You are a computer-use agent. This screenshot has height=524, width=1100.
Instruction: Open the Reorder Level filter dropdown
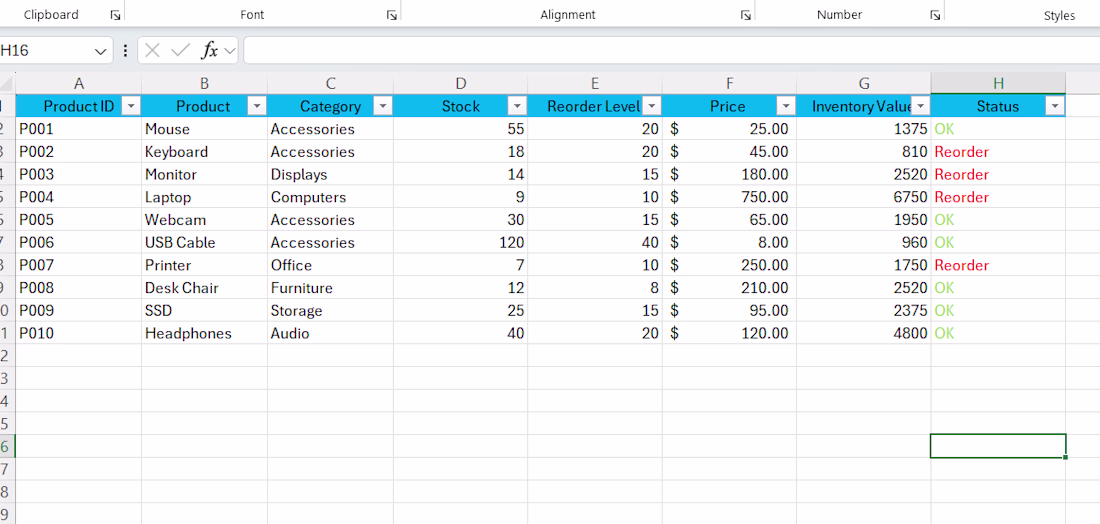[652, 106]
